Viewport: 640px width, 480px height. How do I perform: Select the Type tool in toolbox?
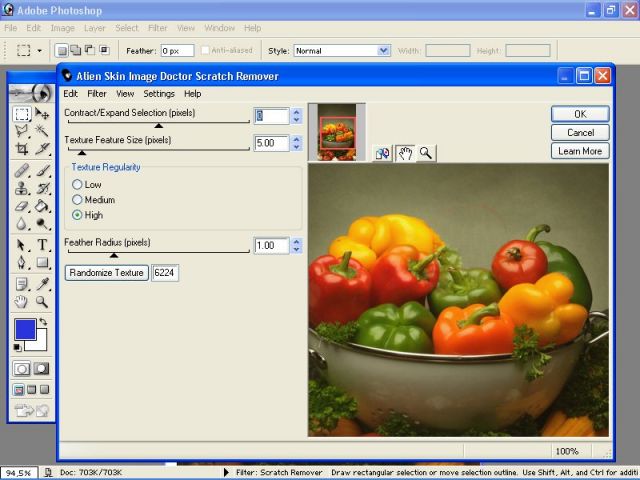pos(43,245)
